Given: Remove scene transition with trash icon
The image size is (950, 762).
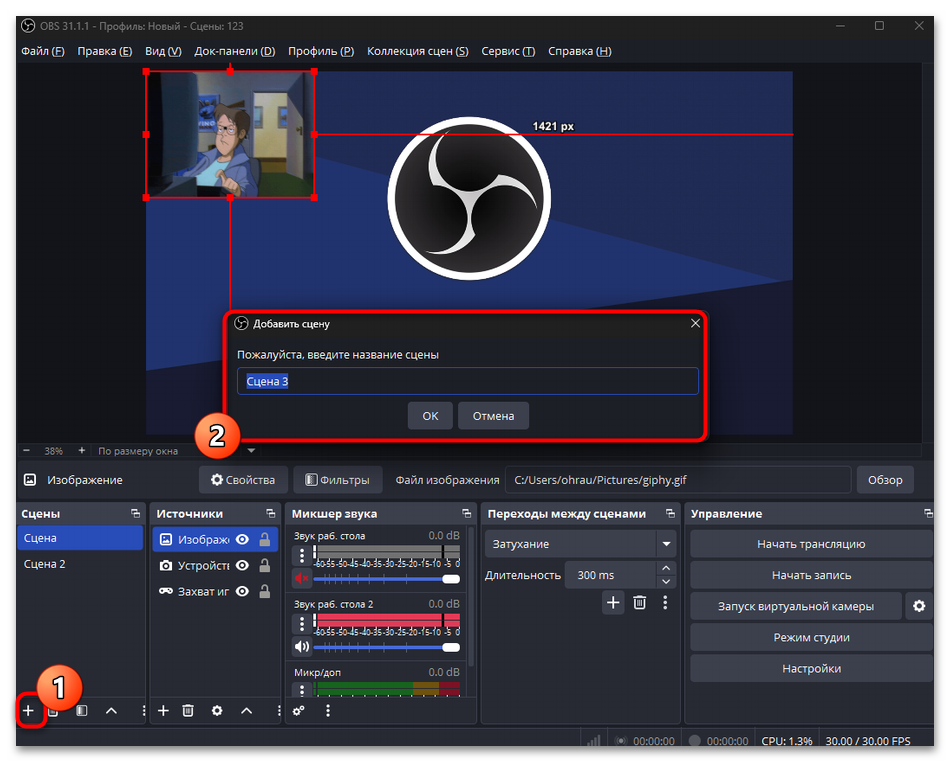Looking at the screenshot, I should tap(640, 603).
